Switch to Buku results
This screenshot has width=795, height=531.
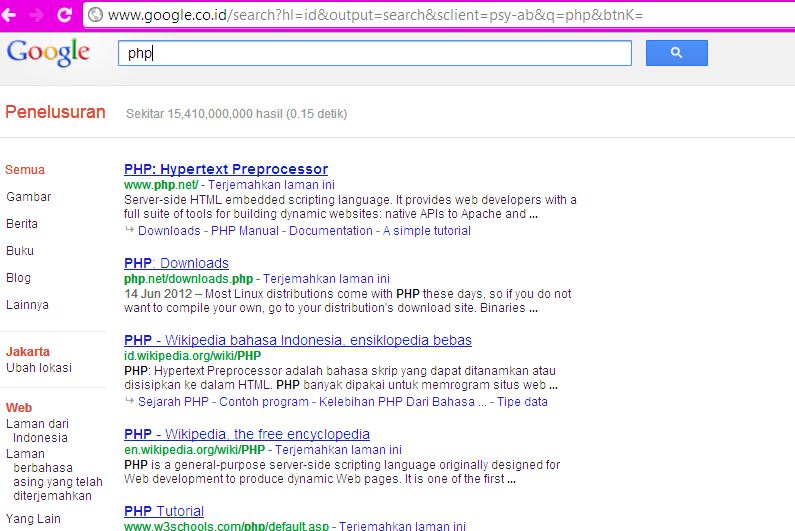pos(20,251)
